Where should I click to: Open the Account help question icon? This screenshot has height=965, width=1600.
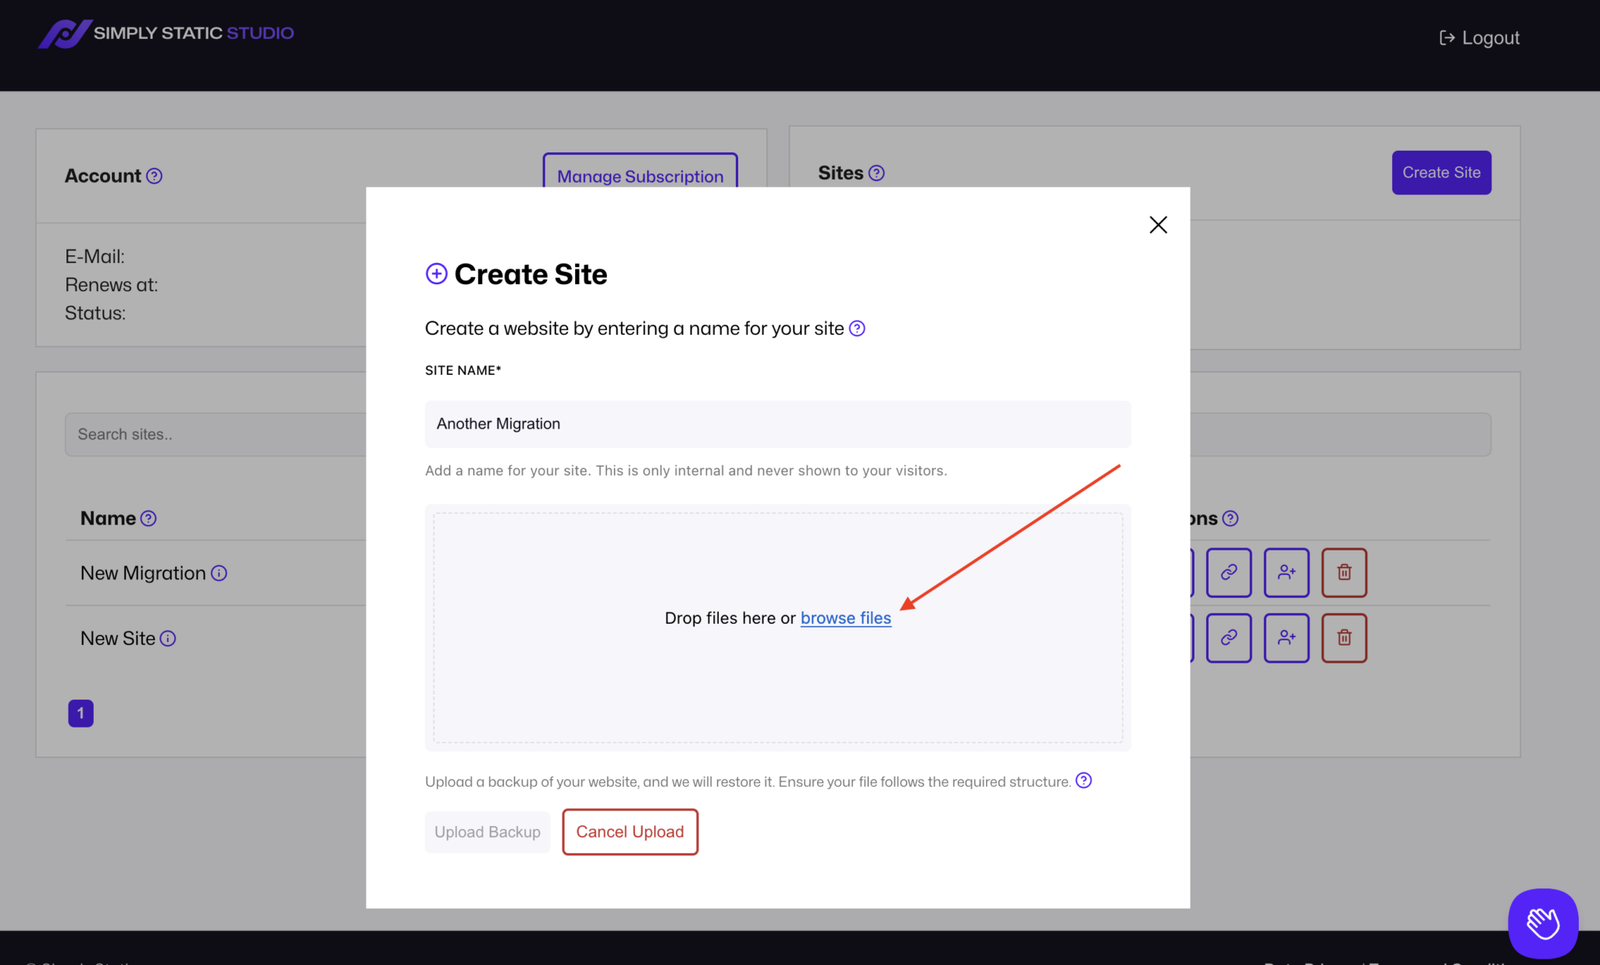154,176
